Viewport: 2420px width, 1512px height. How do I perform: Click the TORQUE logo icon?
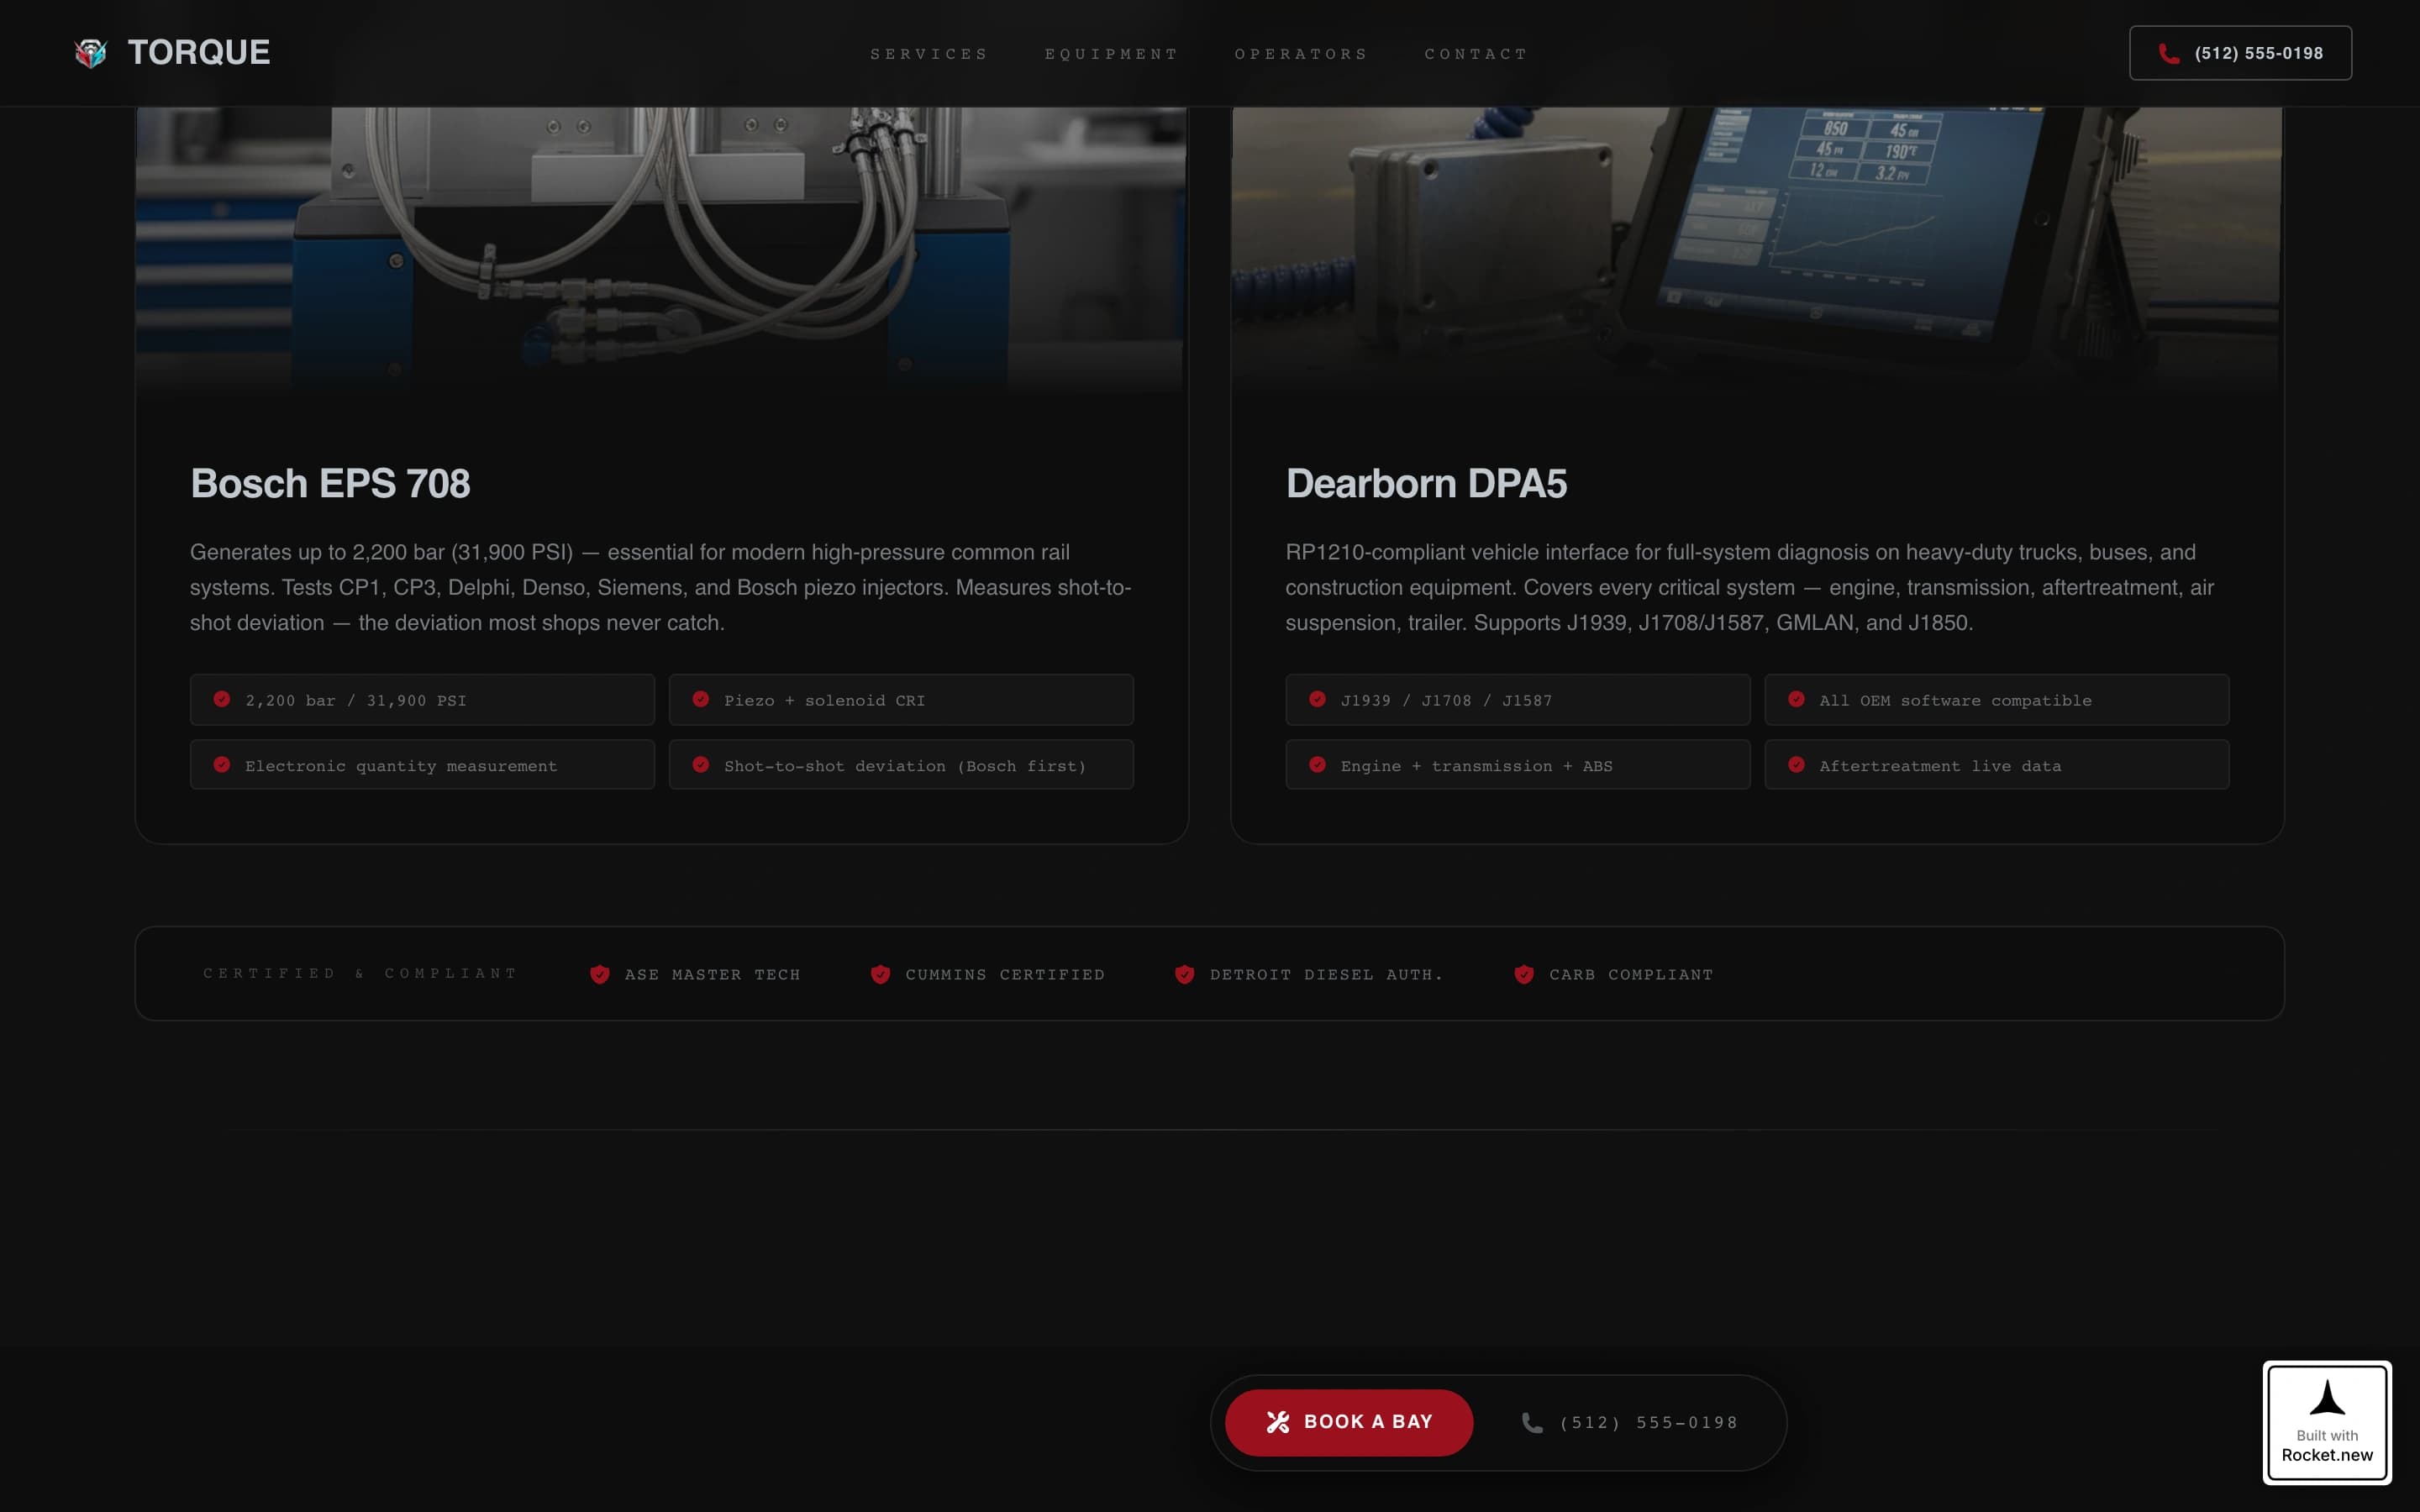tap(91, 53)
